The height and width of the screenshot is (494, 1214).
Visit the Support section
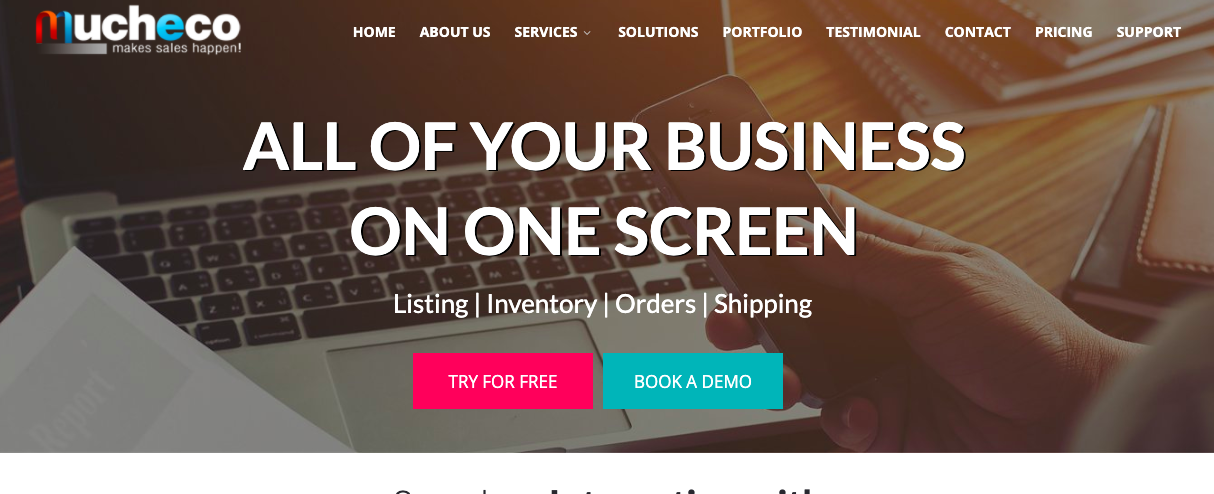tap(1149, 32)
